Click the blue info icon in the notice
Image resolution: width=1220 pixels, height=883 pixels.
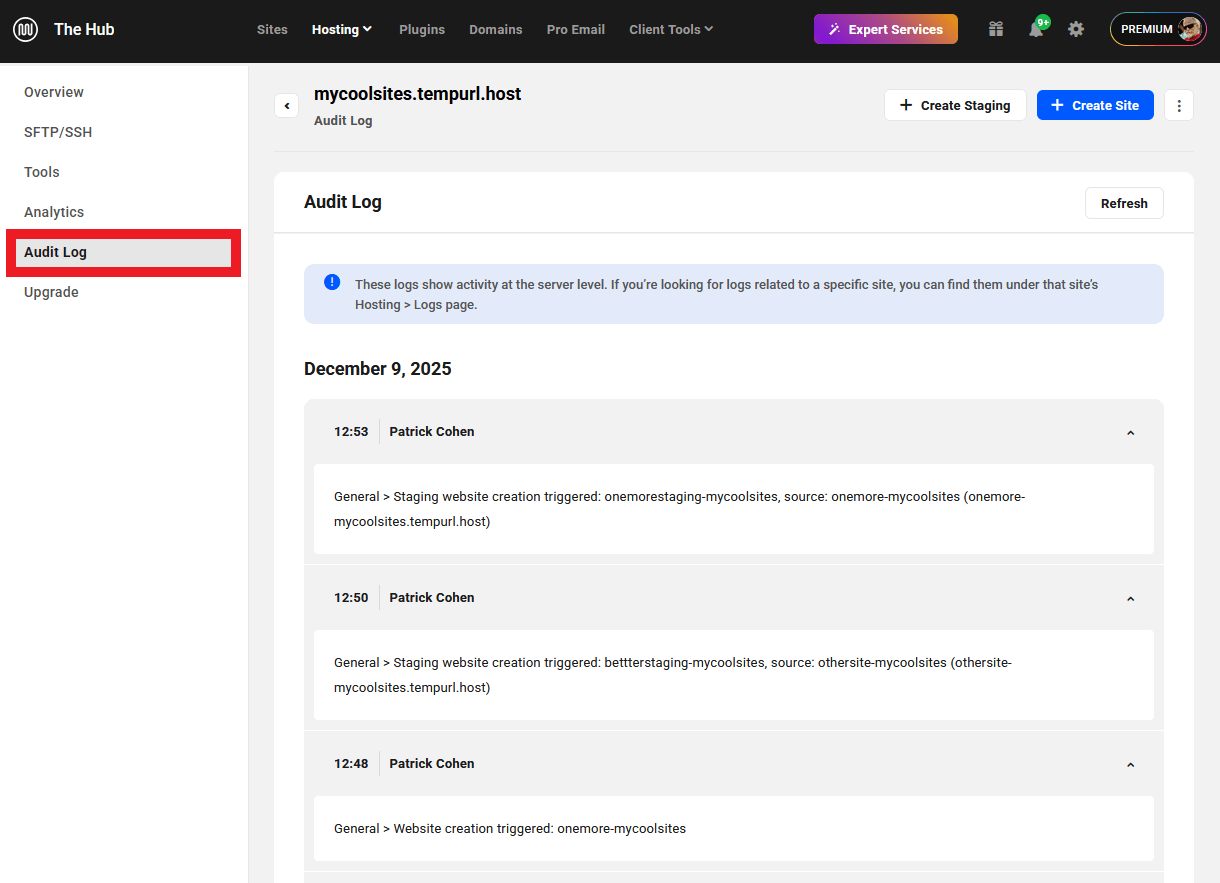tap(332, 282)
